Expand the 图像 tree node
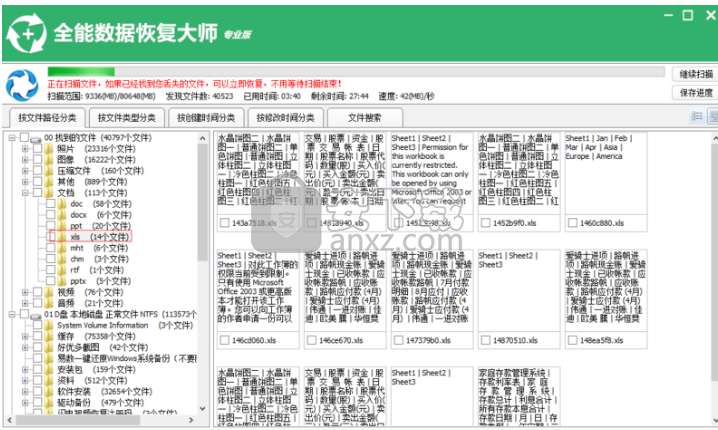This screenshot has height=430, width=718. point(25,160)
